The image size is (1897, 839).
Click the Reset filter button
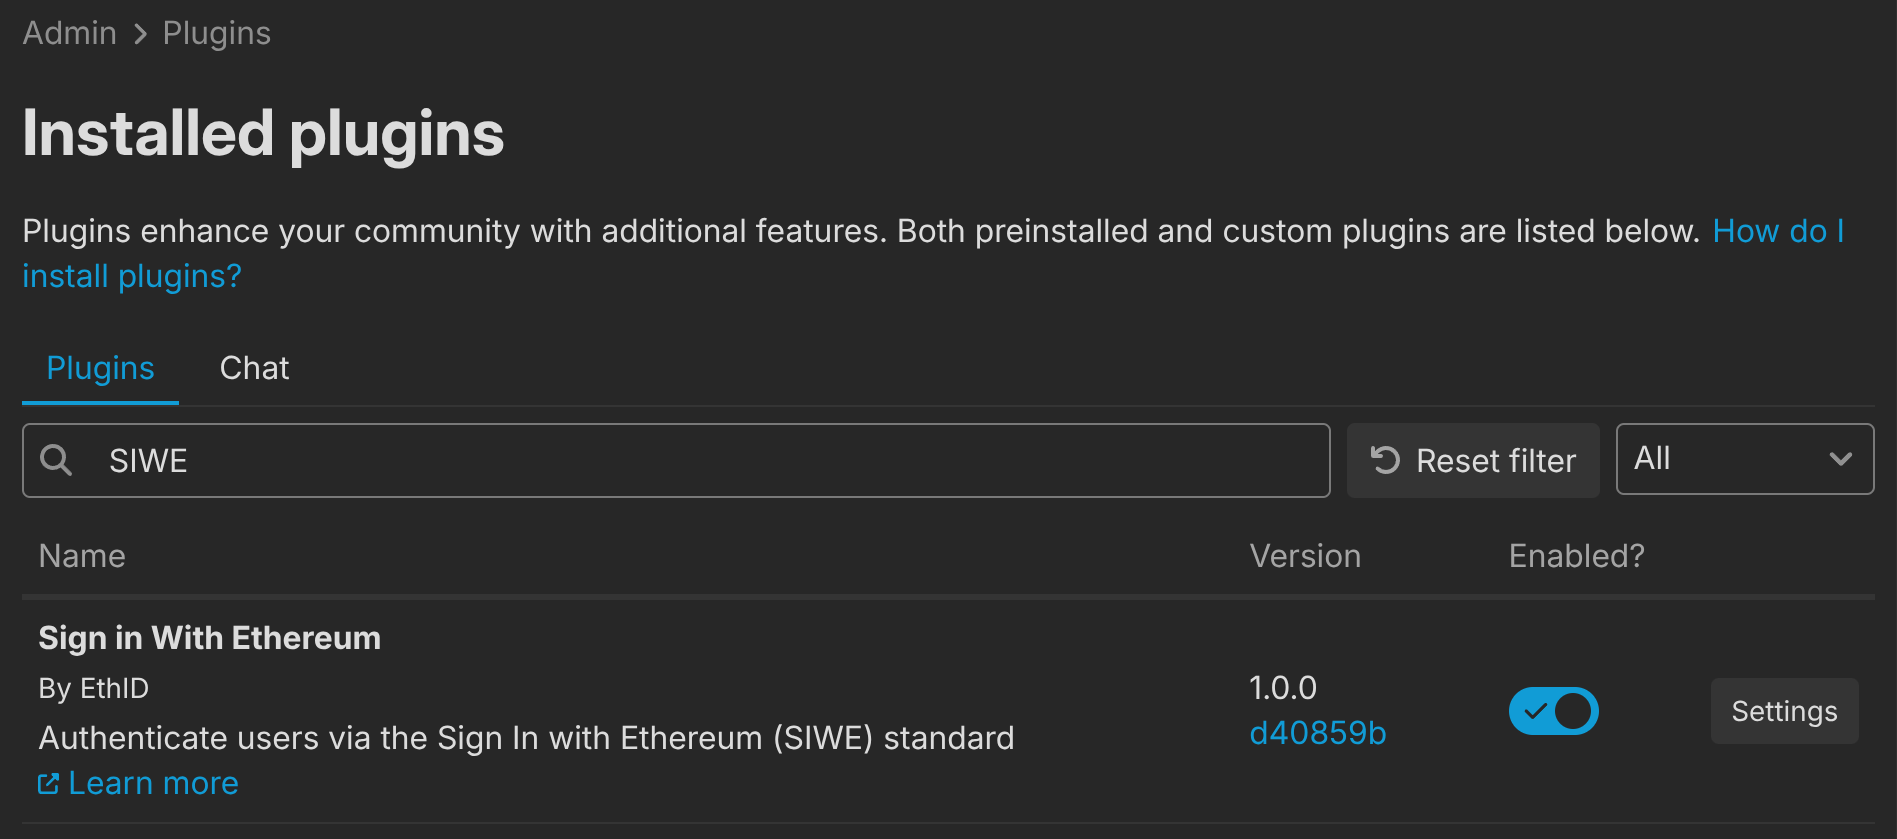(x=1472, y=460)
